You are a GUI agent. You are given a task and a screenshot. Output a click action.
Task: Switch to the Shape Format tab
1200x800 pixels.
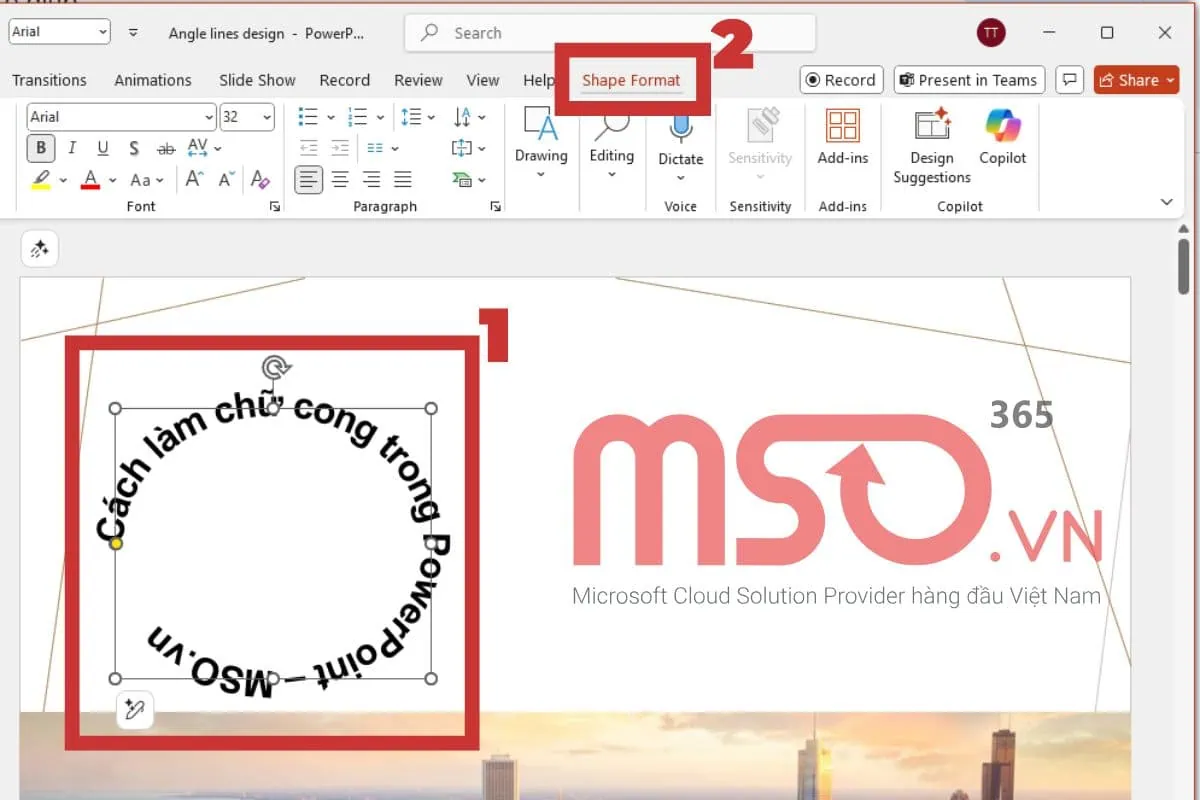pos(631,80)
